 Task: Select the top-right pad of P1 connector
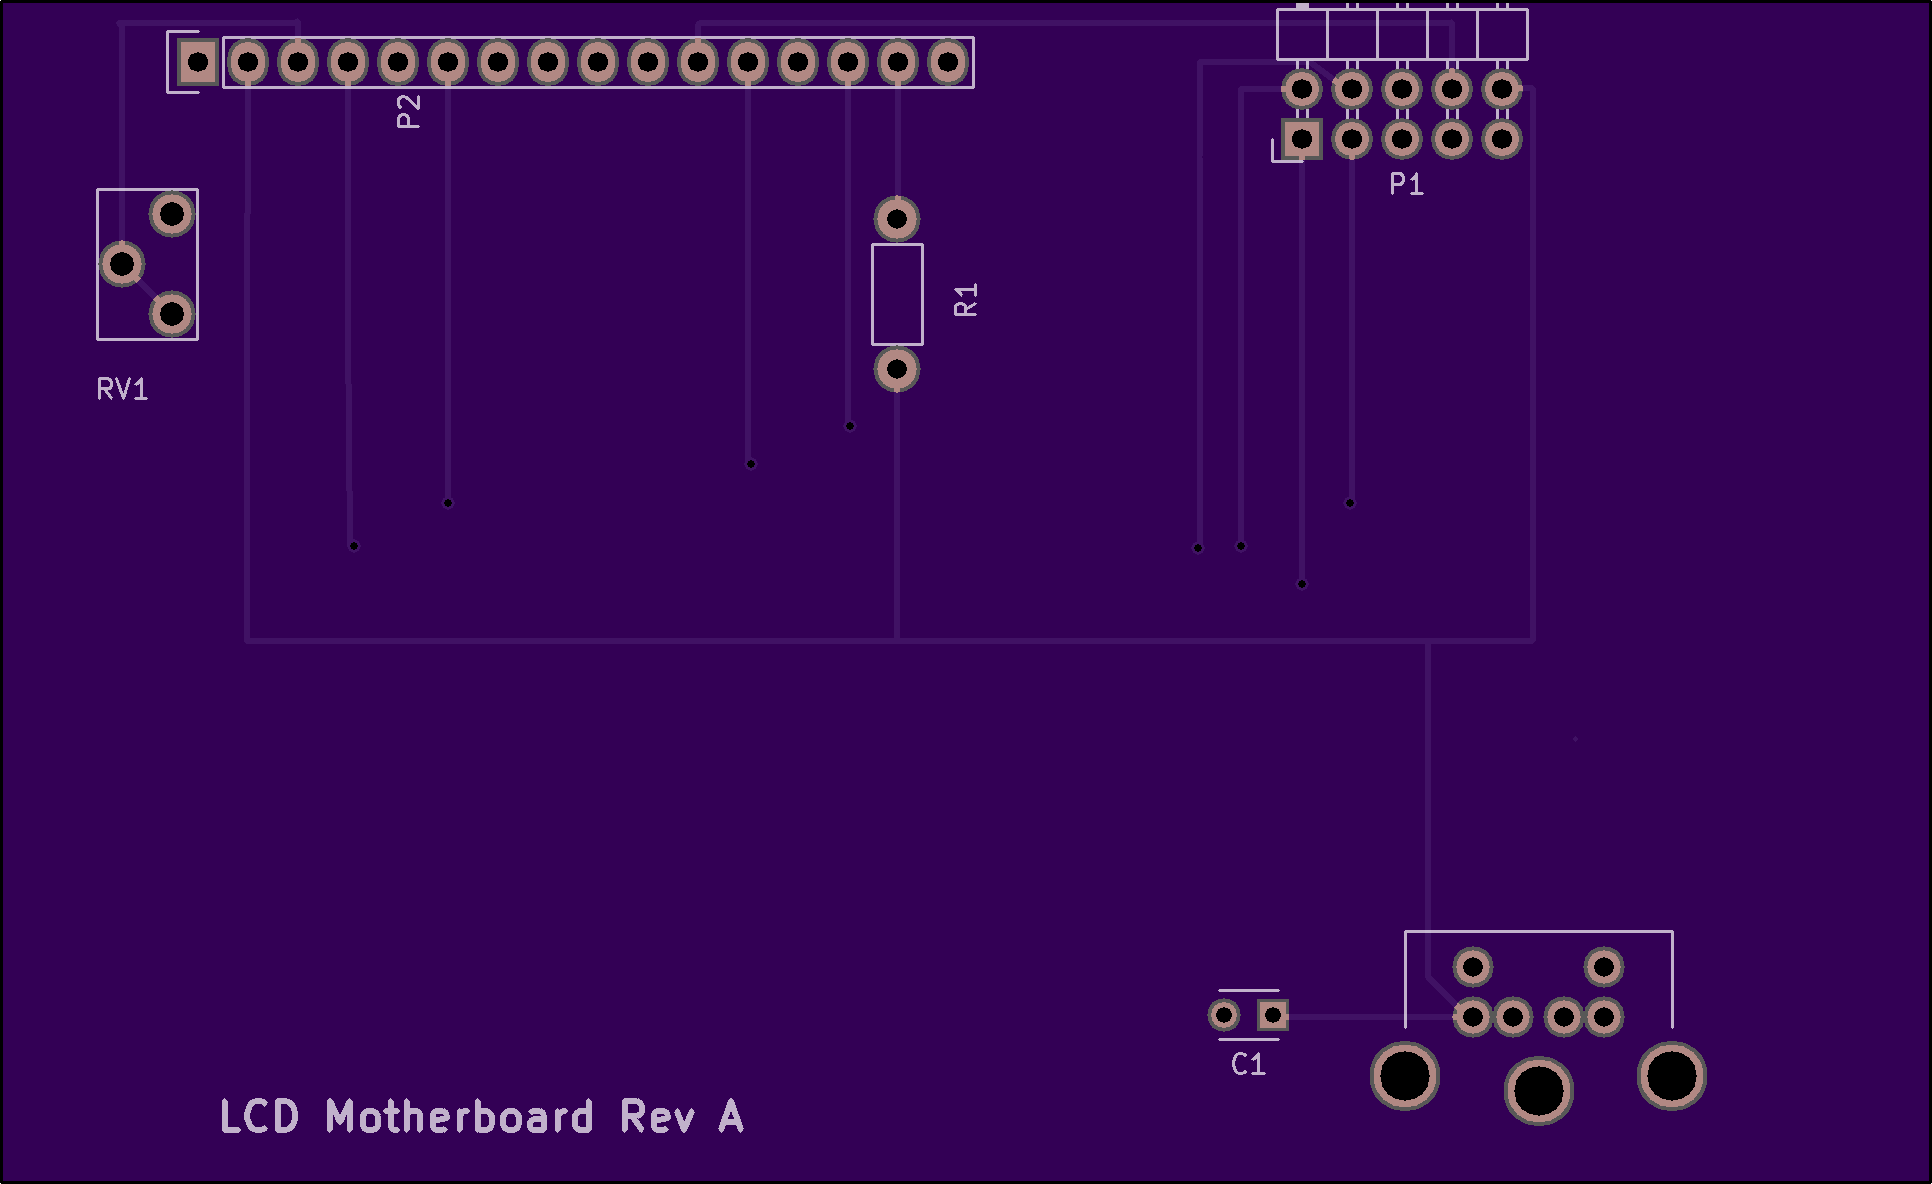pos(1502,89)
